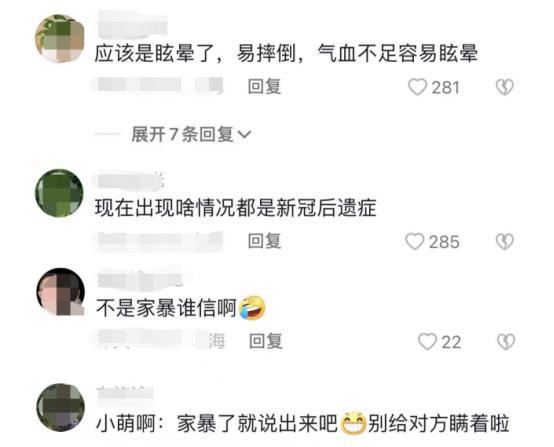This screenshot has width=554, height=447.
Task: Open first commenter's plant avatar
Action: click(x=60, y=39)
